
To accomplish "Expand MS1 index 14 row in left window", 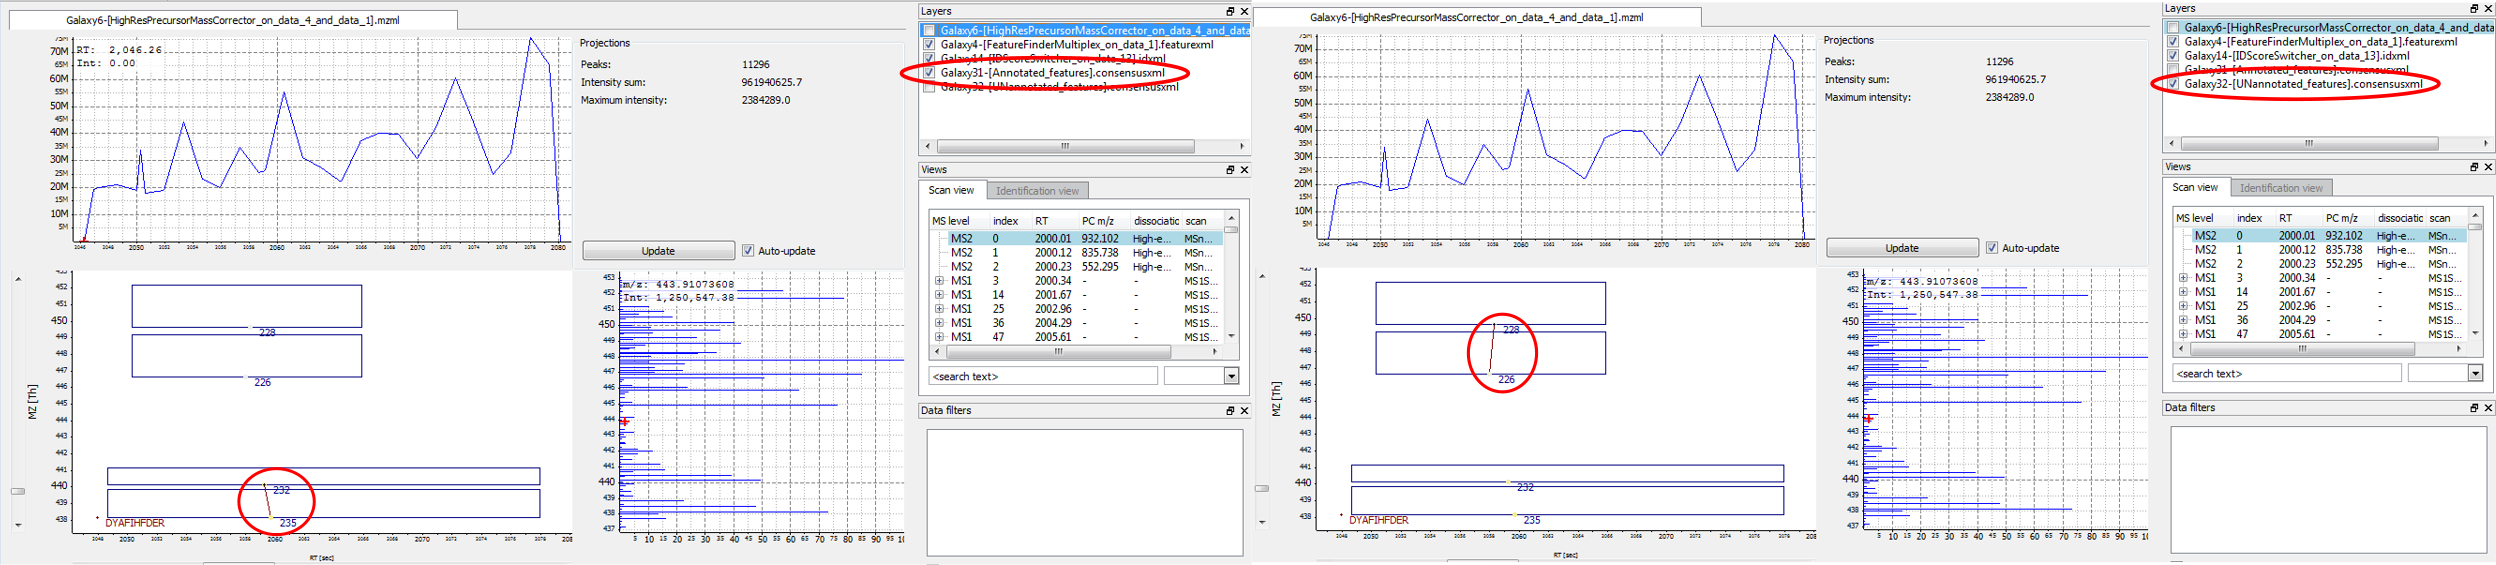I will tap(939, 295).
